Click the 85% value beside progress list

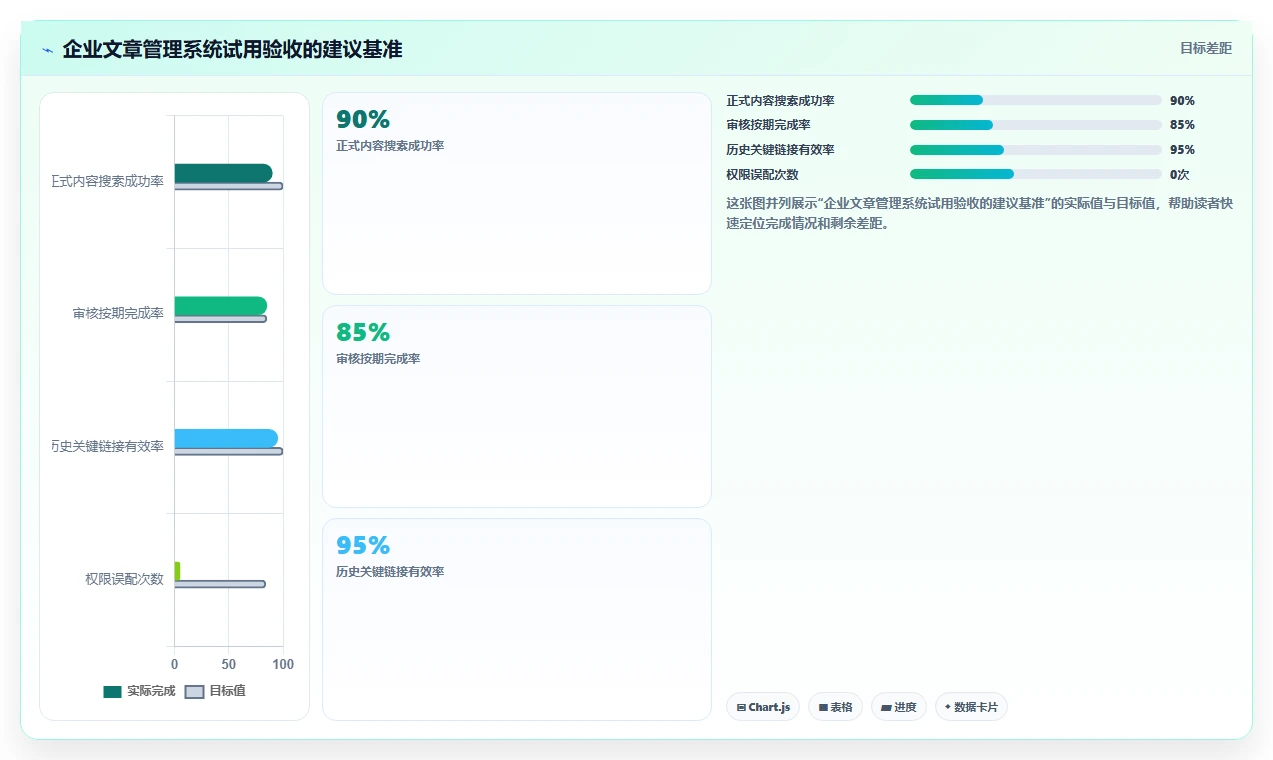tap(1182, 125)
